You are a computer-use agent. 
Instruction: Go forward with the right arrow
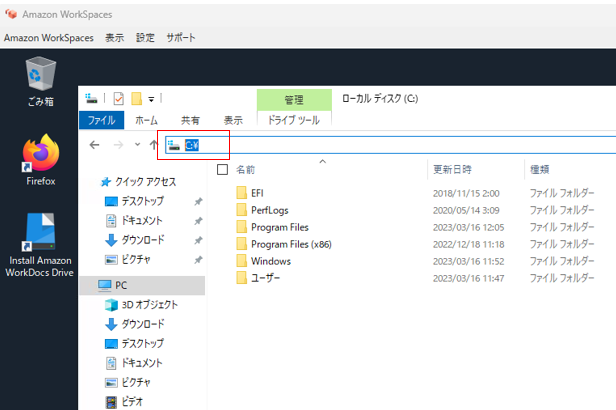(118, 145)
